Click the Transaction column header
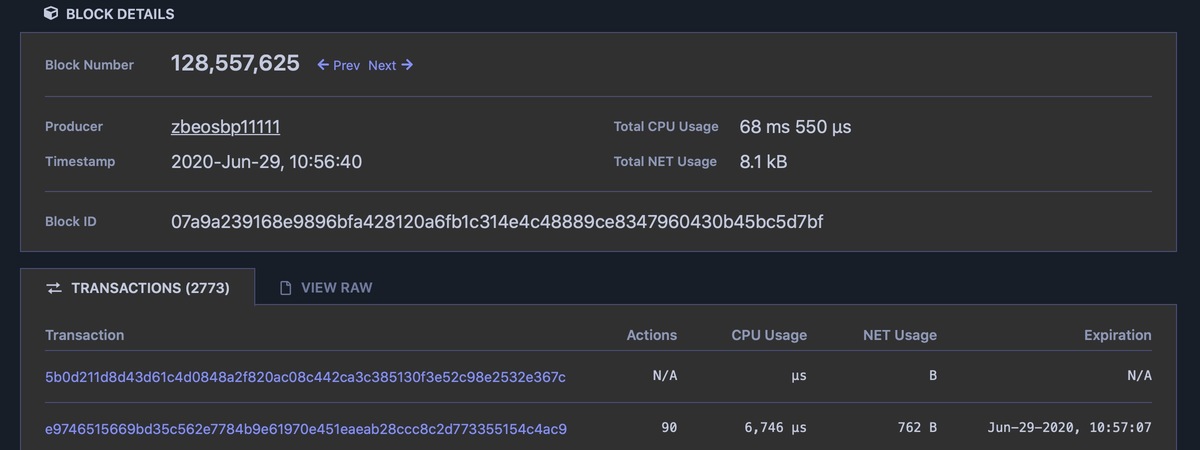1200x450 pixels. [85, 335]
